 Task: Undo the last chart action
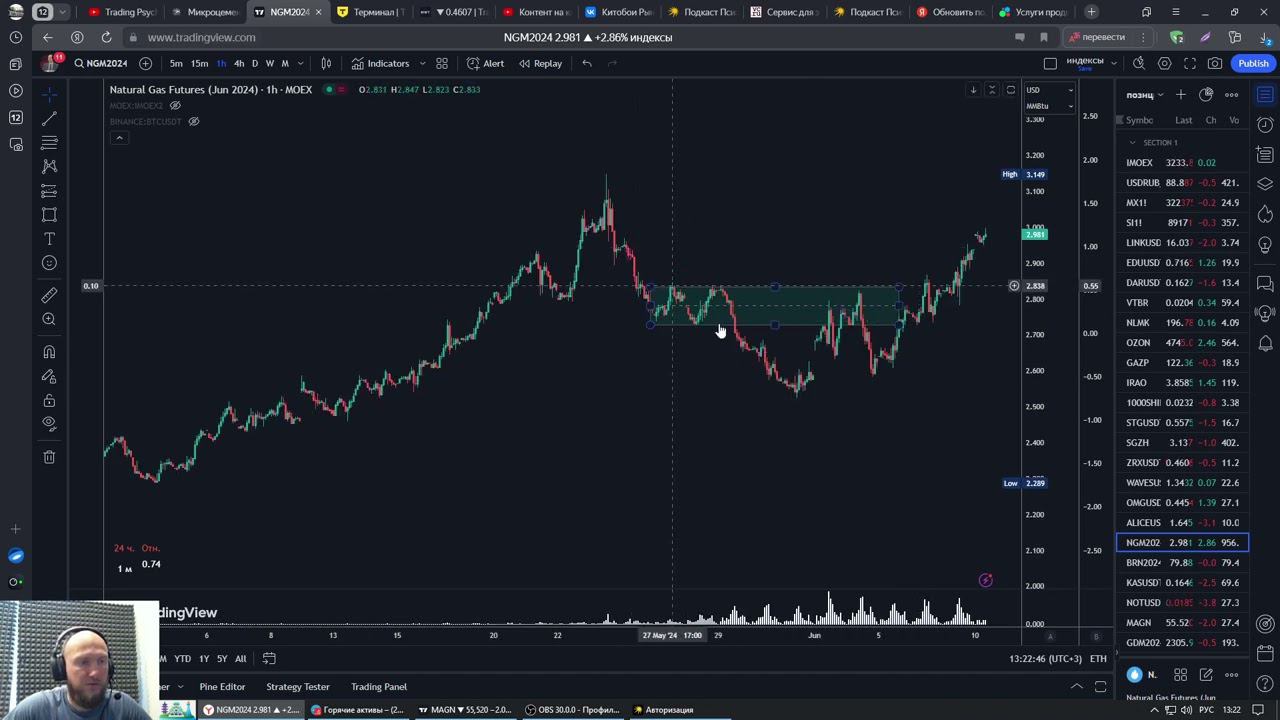point(587,63)
